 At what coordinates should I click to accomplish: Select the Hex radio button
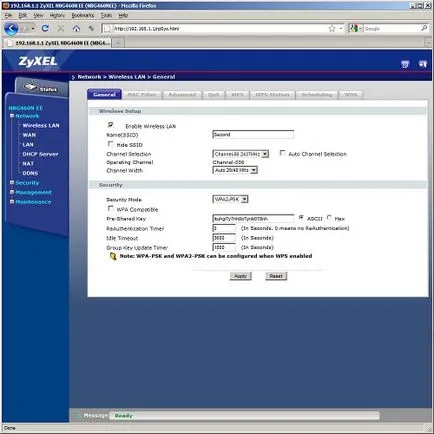tap(329, 218)
